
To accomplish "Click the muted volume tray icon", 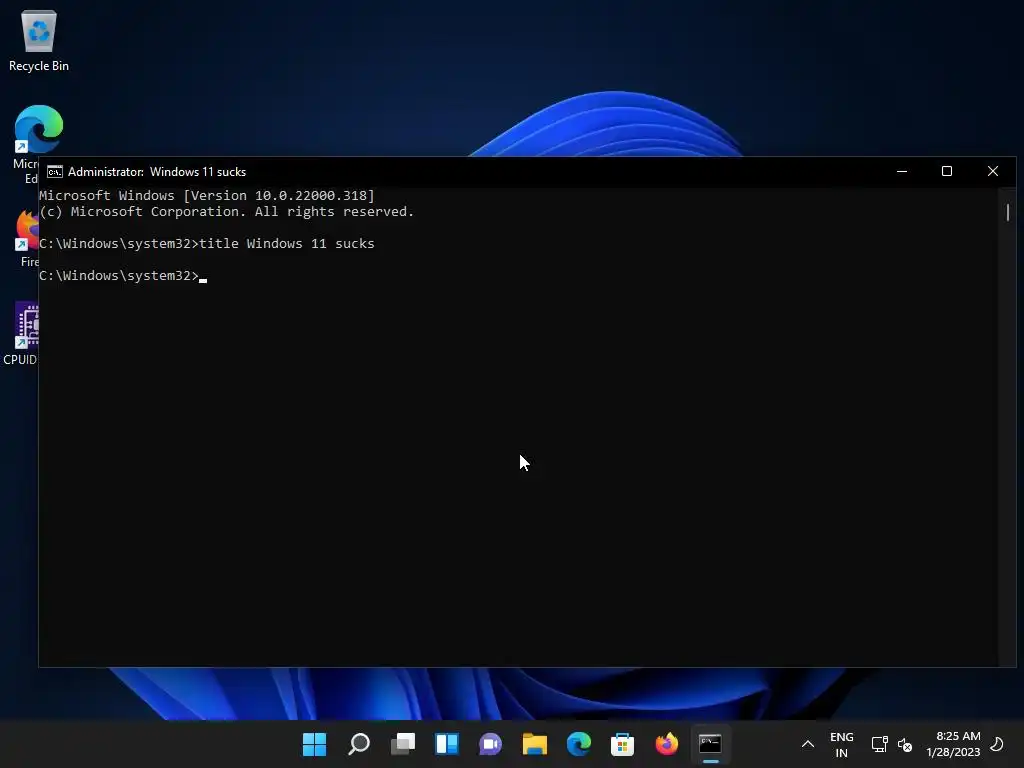I will click(x=904, y=744).
